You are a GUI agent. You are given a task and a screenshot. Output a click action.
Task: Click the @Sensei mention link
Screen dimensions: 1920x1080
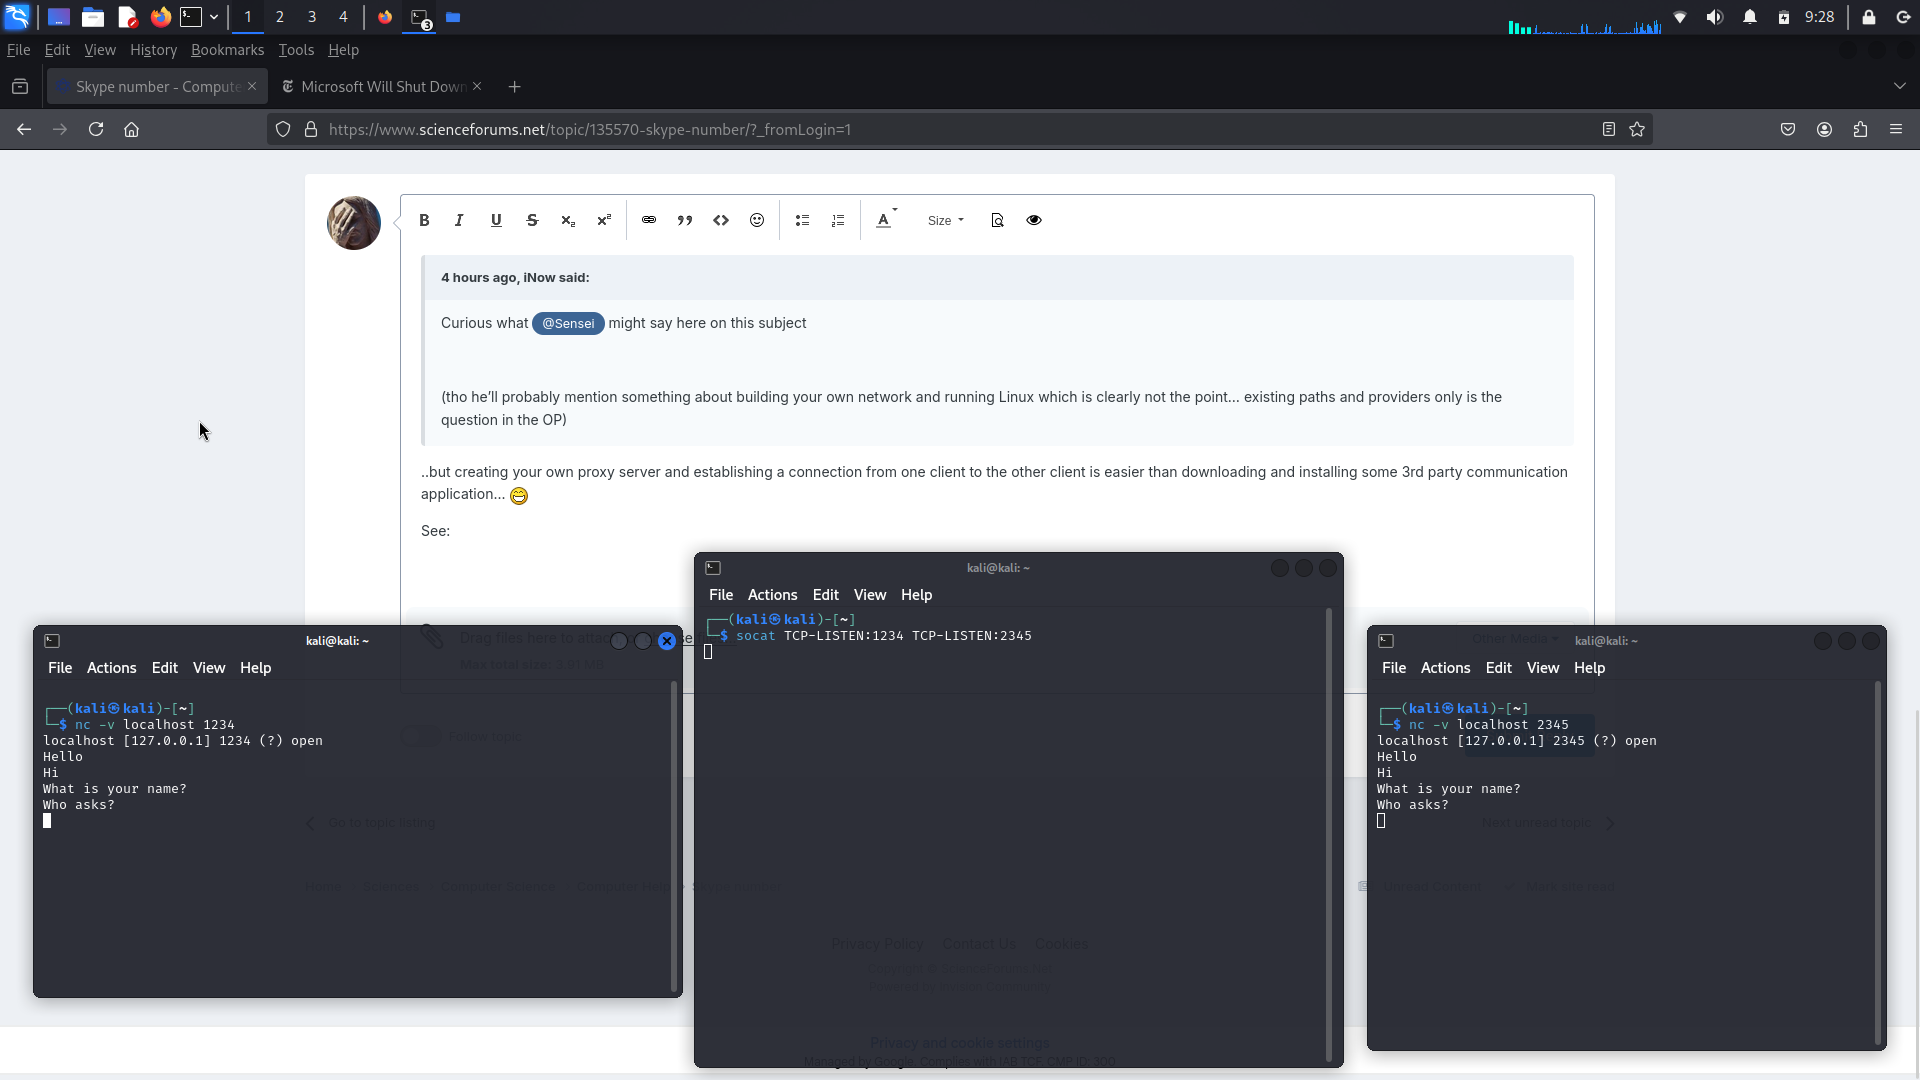coord(568,323)
